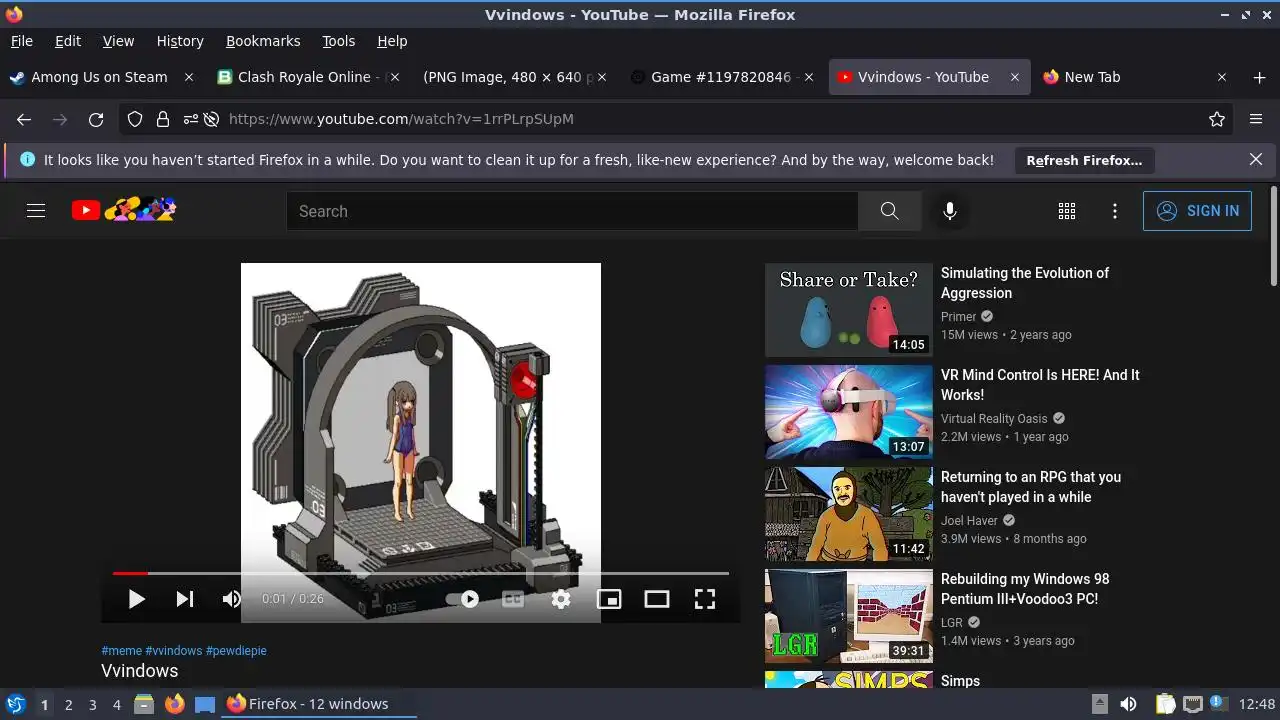Toggle autoplay switch in the player
This screenshot has height=720, width=1280.
pyautogui.click(x=463, y=599)
